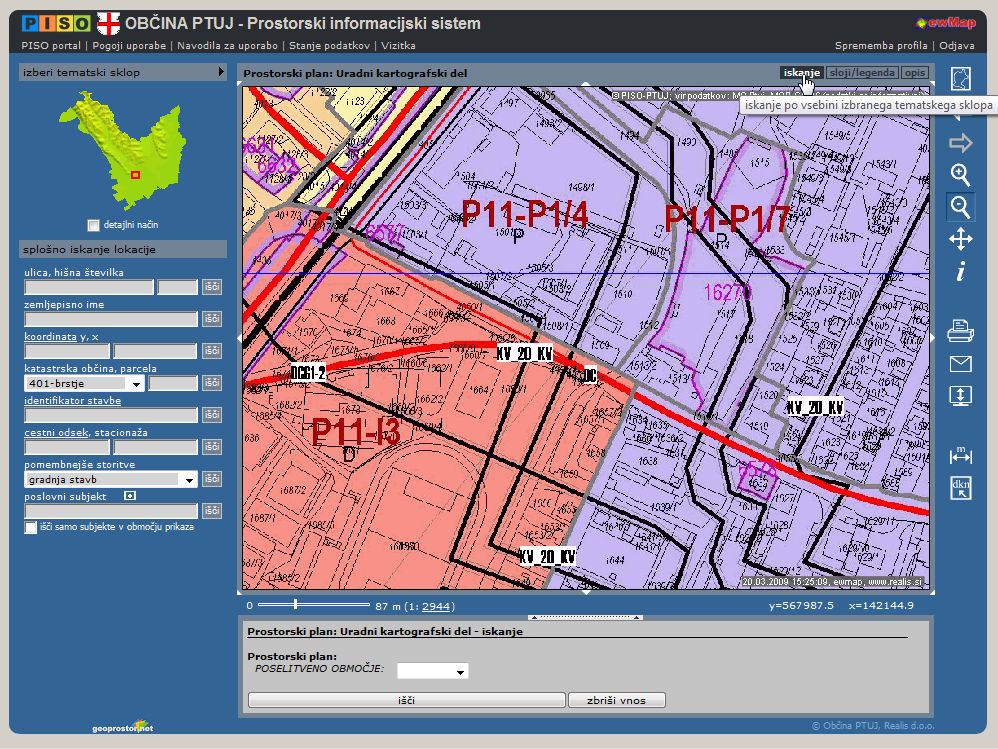Click the wide 'išči' search button
The image size is (998, 749).
point(406,700)
